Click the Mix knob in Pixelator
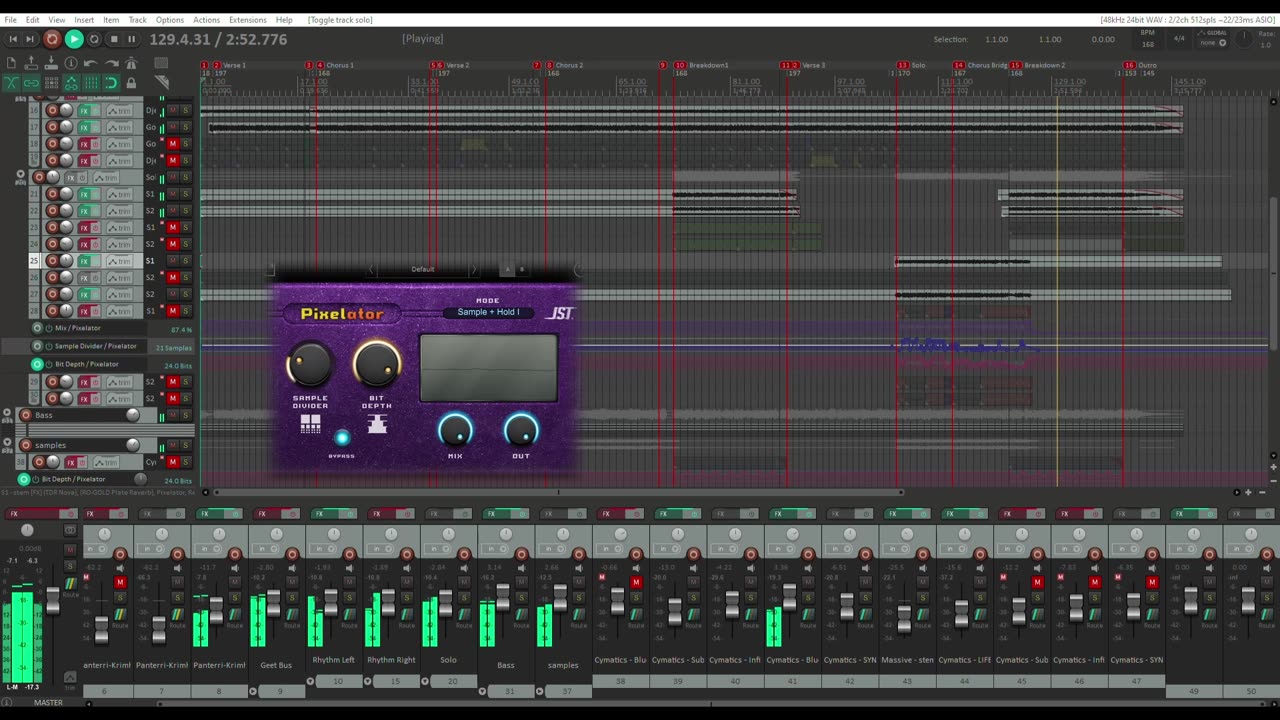1280x720 pixels. coord(455,431)
